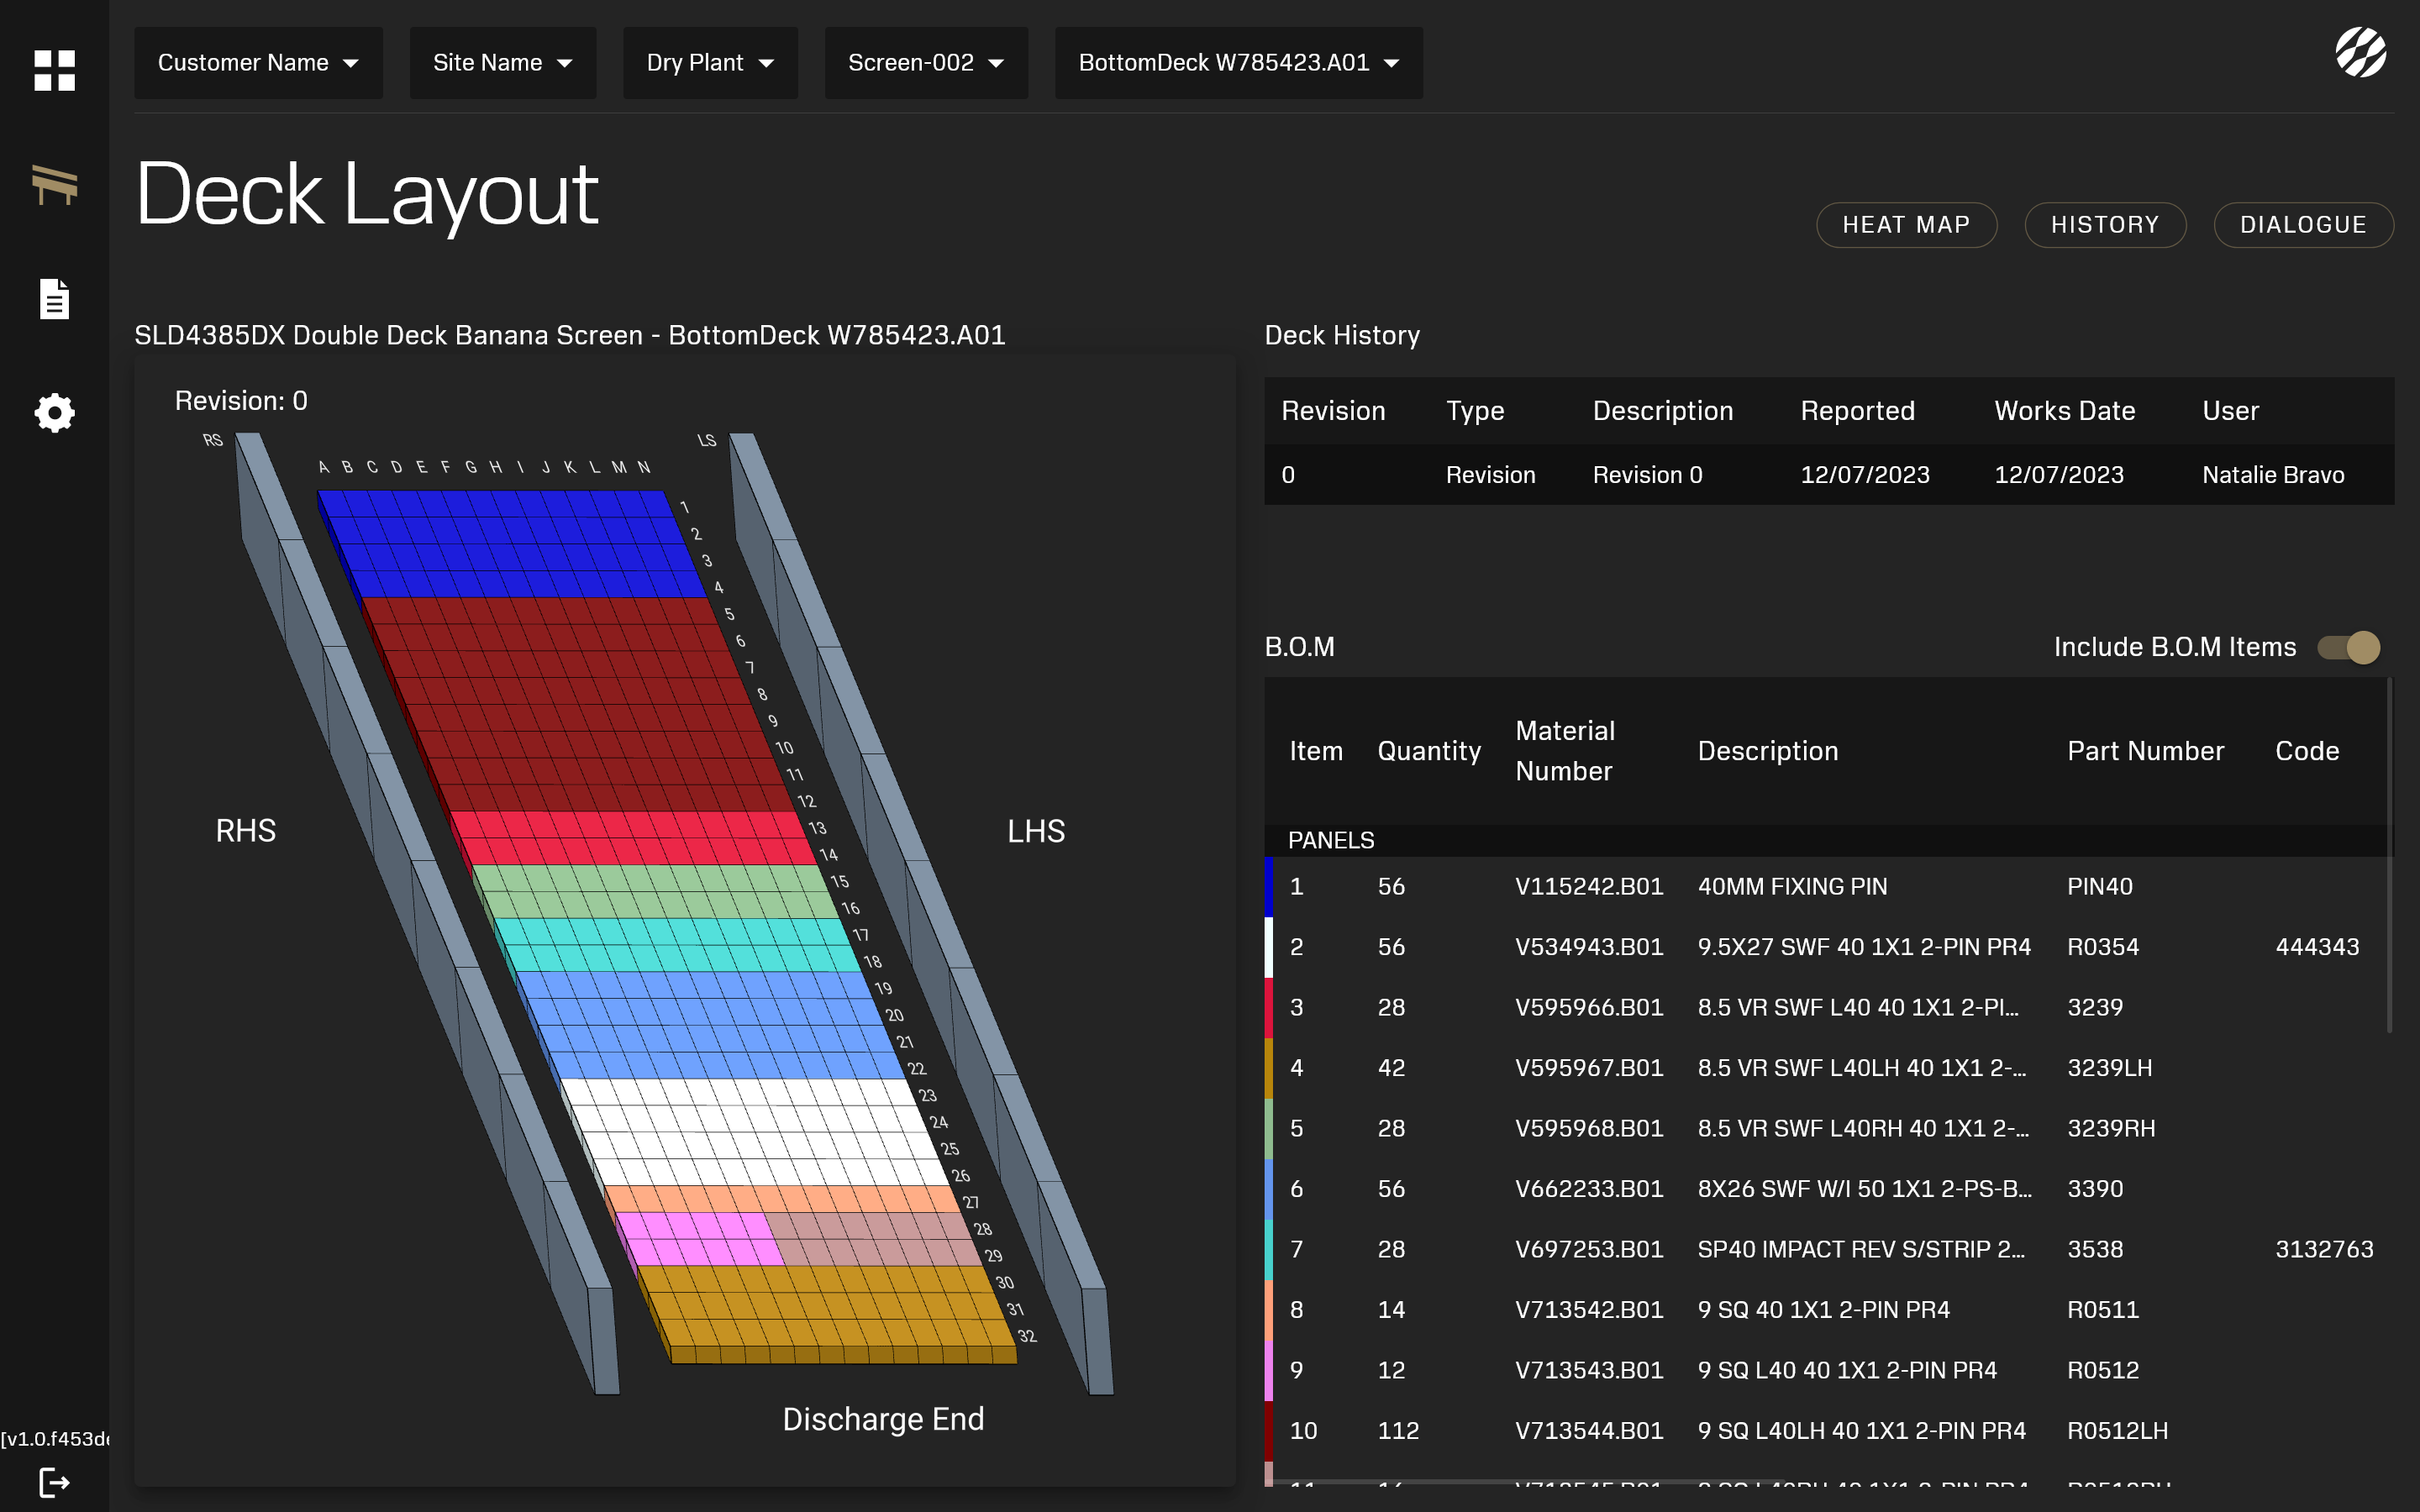The height and width of the screenshot is (1512, 2420).
Task: Click the screen deck icon in sidebar
Action: [54, 185]
